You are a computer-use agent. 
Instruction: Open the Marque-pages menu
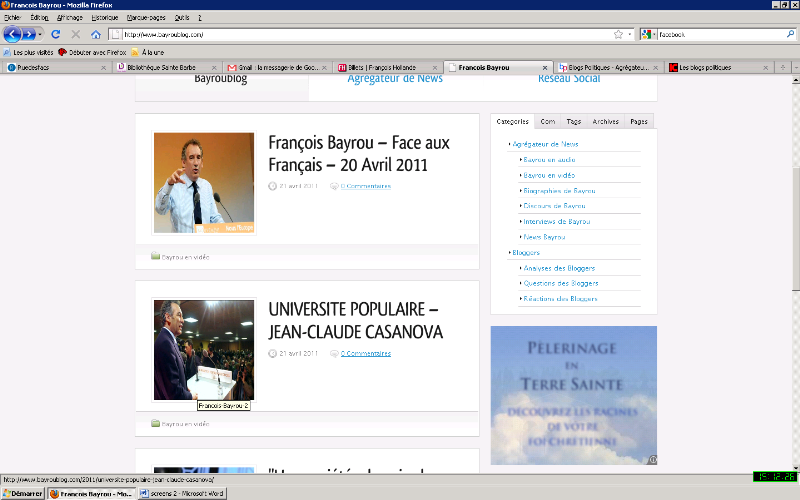point(146,17)
